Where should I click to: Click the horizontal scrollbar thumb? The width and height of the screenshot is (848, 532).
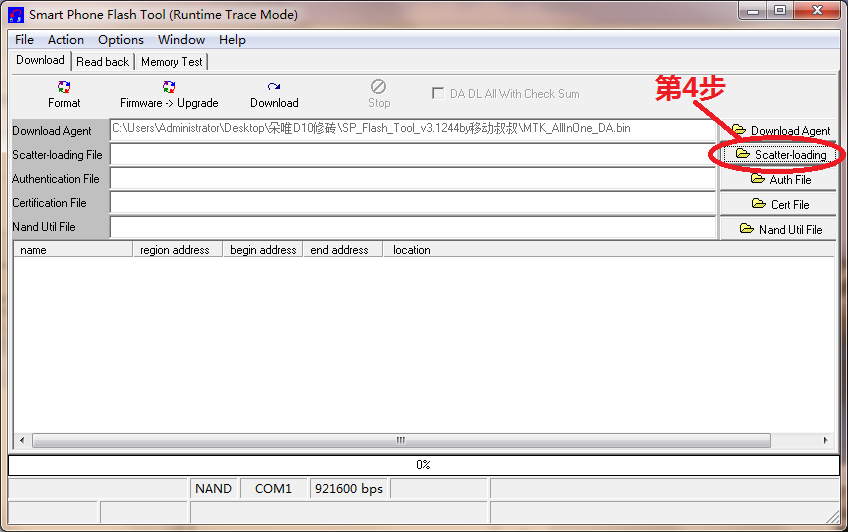[401, 440]
